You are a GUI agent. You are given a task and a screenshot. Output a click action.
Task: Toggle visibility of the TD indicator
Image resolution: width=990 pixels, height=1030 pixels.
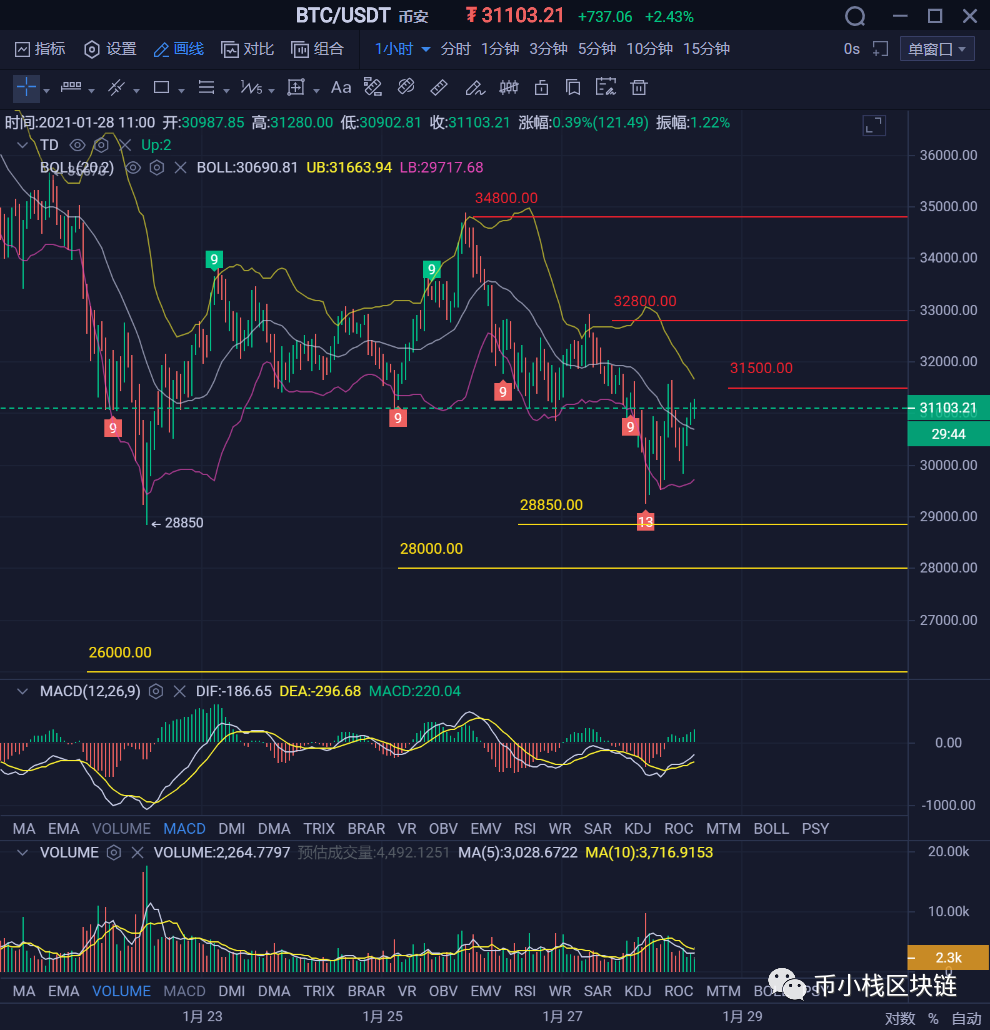point(77,145)
